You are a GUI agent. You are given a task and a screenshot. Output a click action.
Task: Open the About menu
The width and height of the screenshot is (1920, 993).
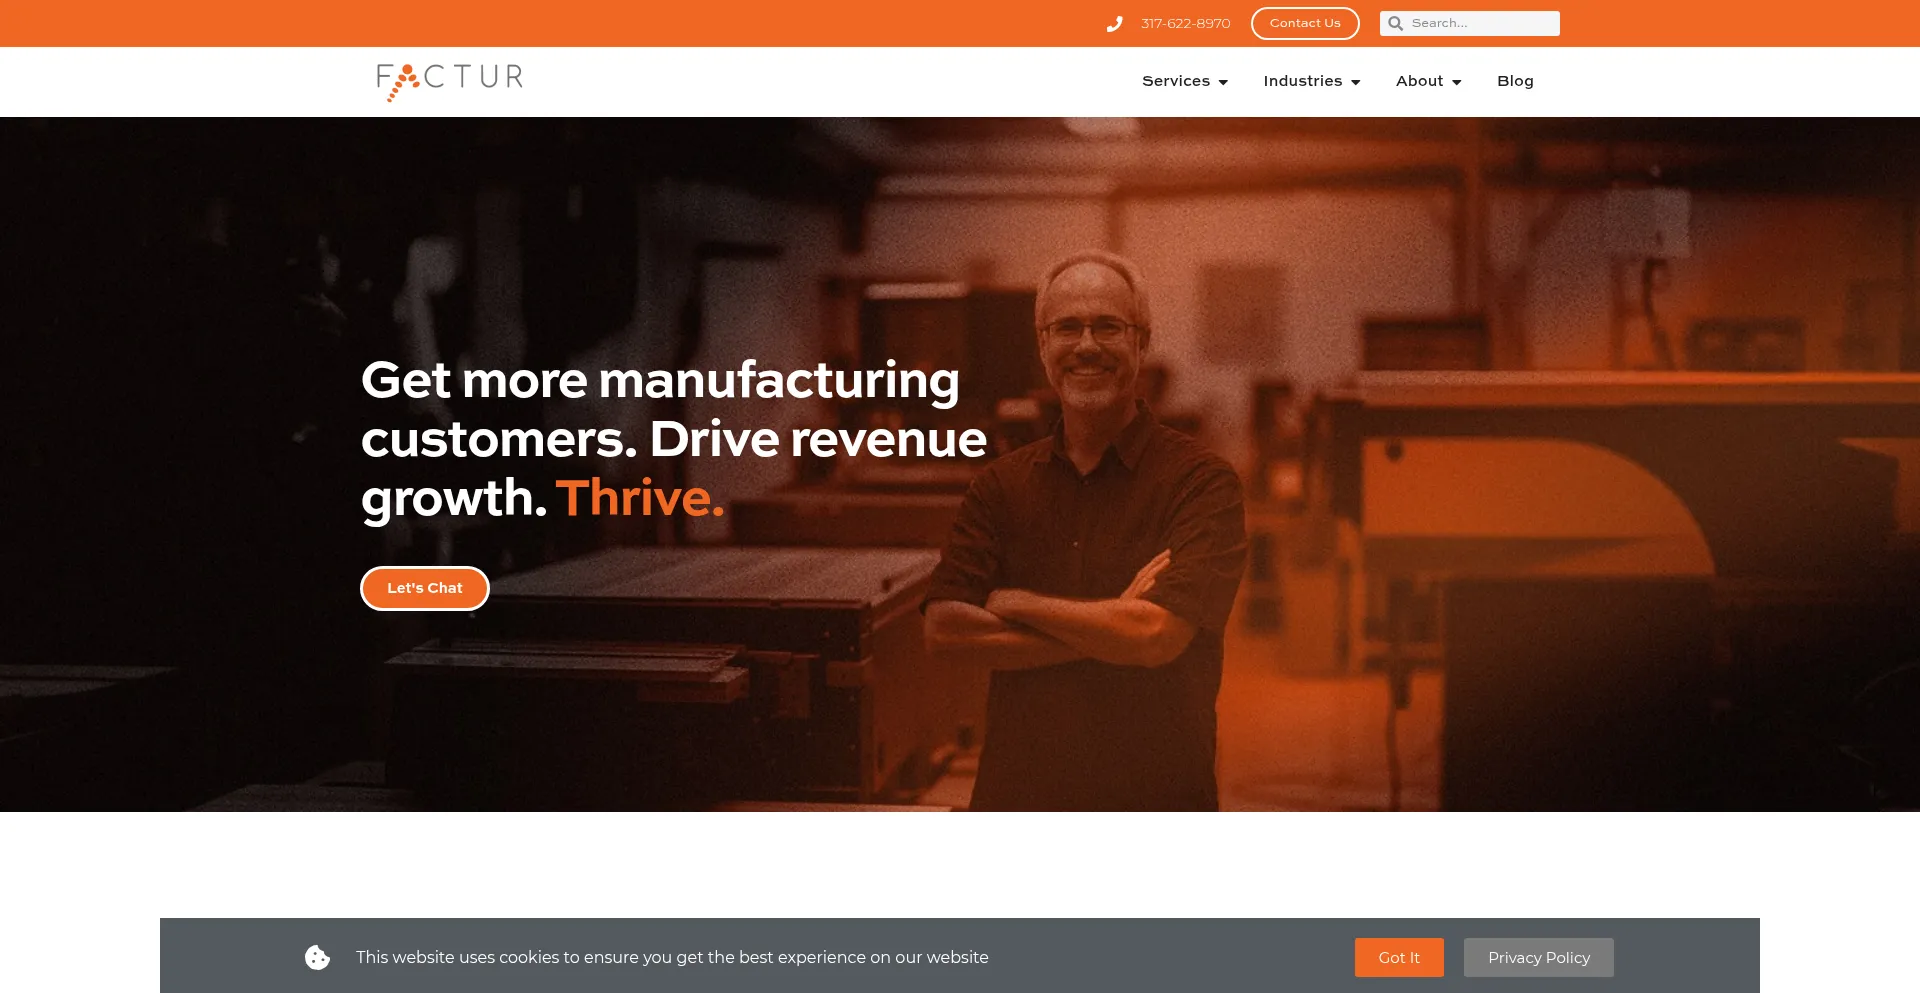click(x=1419, y=81)
